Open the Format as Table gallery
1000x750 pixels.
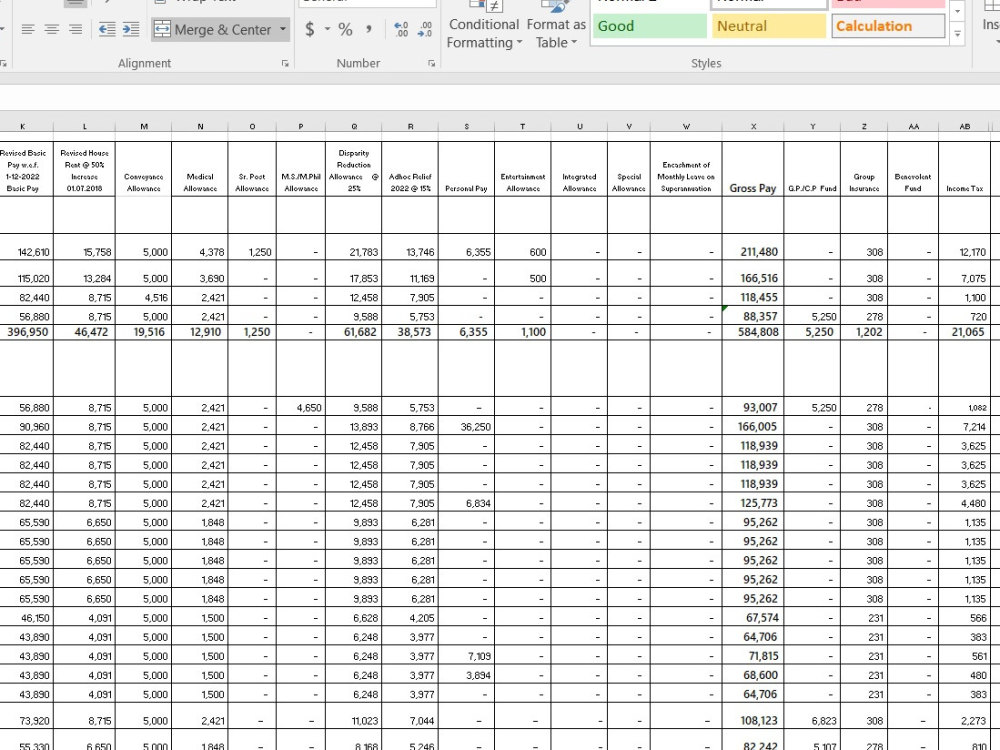(x=556, y=26)
